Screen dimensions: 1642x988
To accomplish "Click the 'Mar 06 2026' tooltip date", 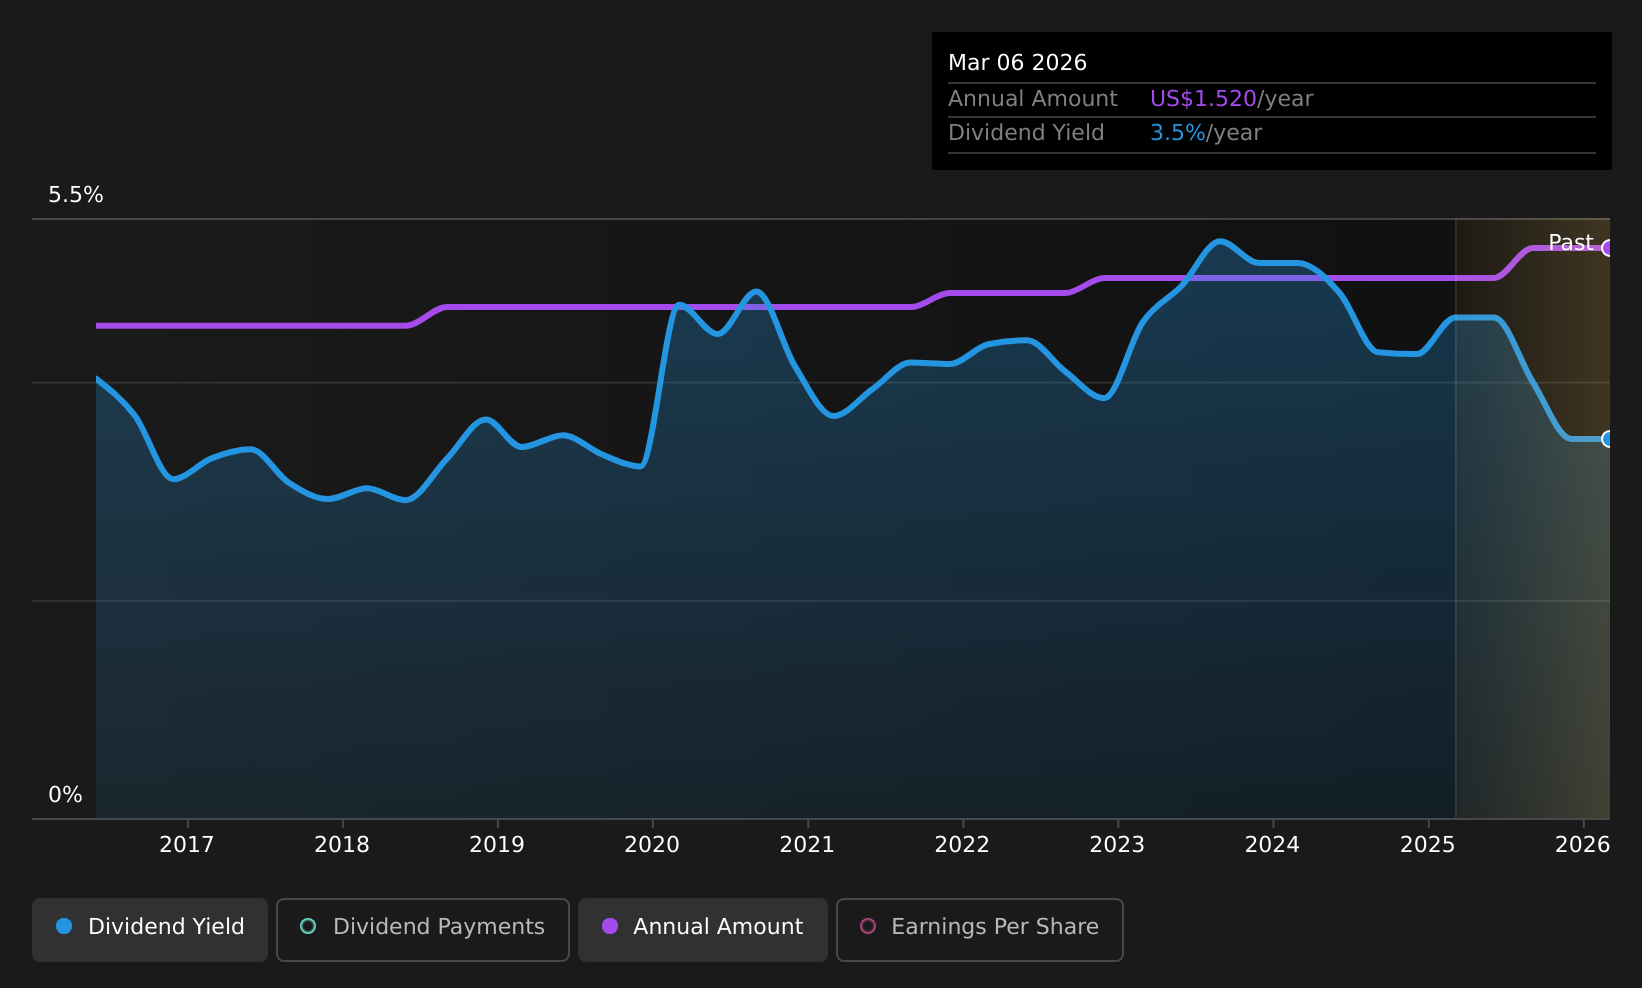I will click(x=1017, y=63).
